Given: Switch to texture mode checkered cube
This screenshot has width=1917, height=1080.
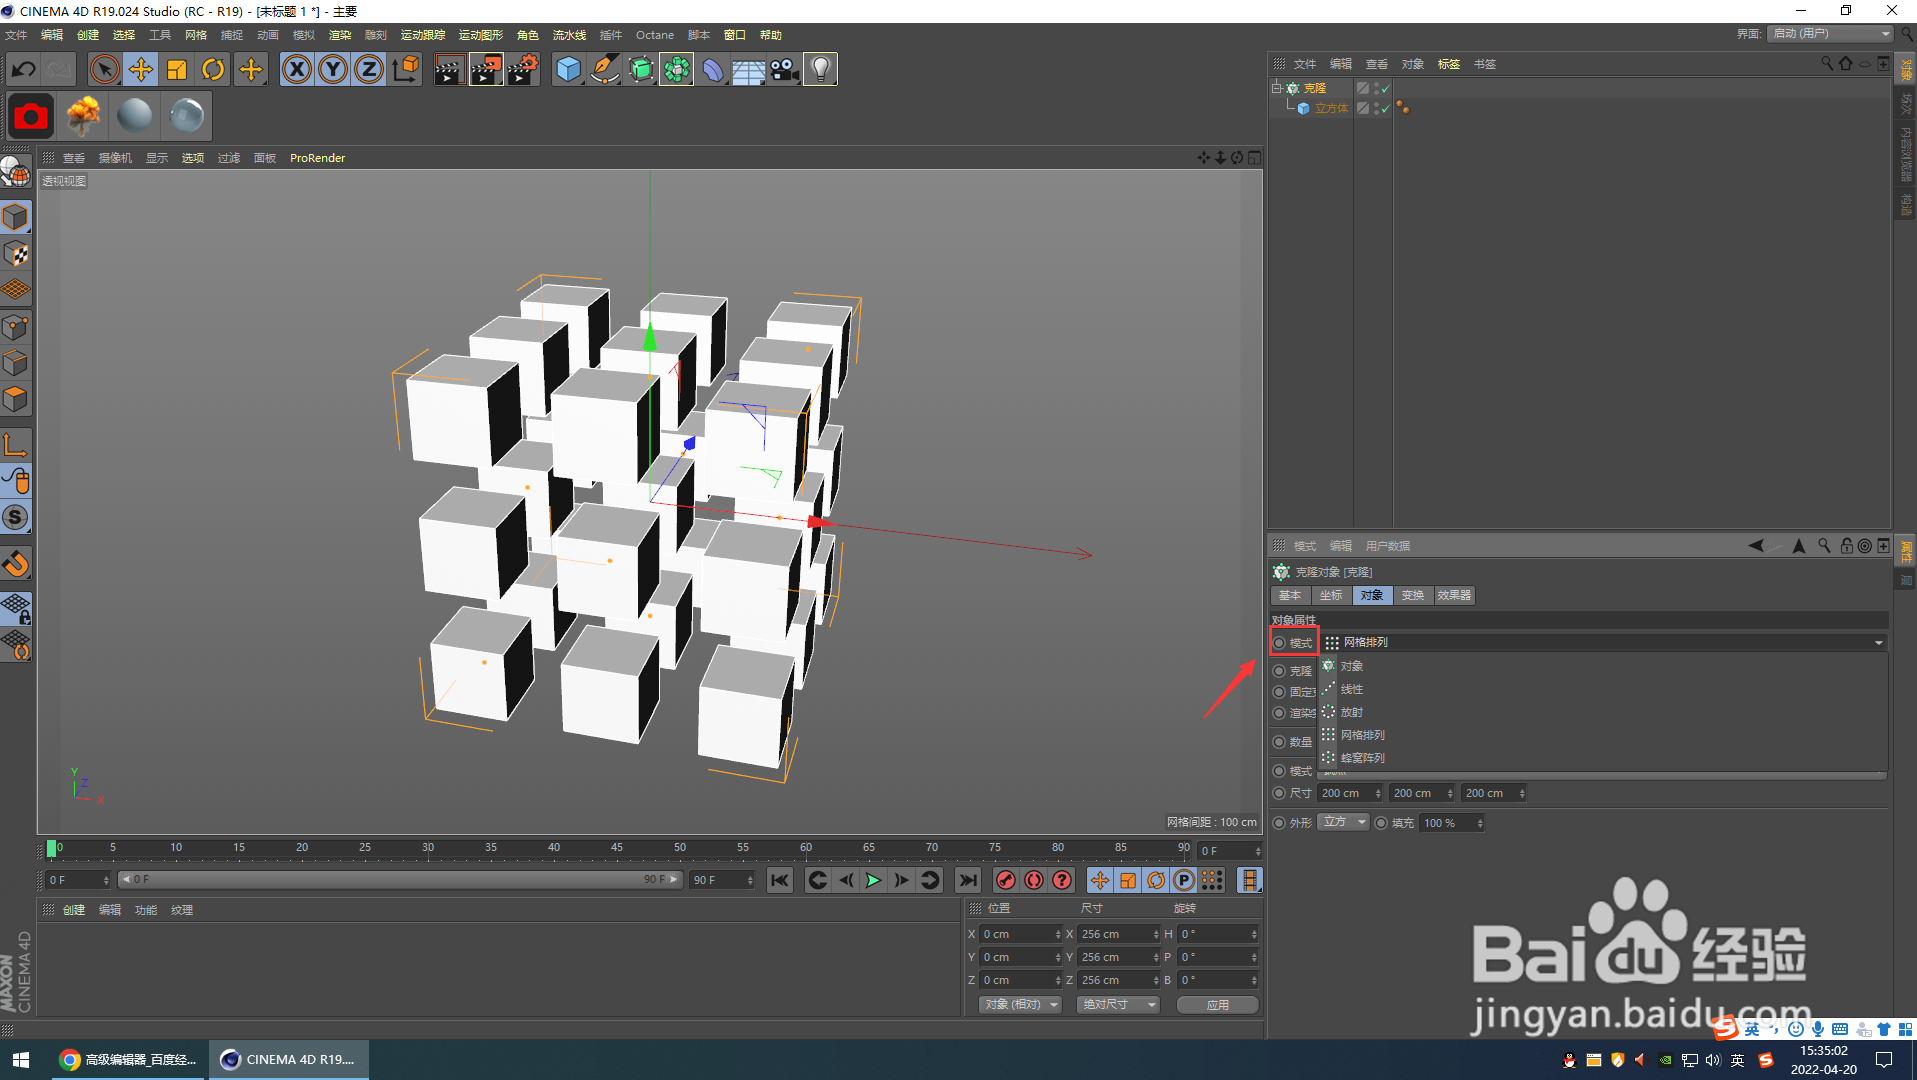Looking at the screenshot, I should [16, 254].
